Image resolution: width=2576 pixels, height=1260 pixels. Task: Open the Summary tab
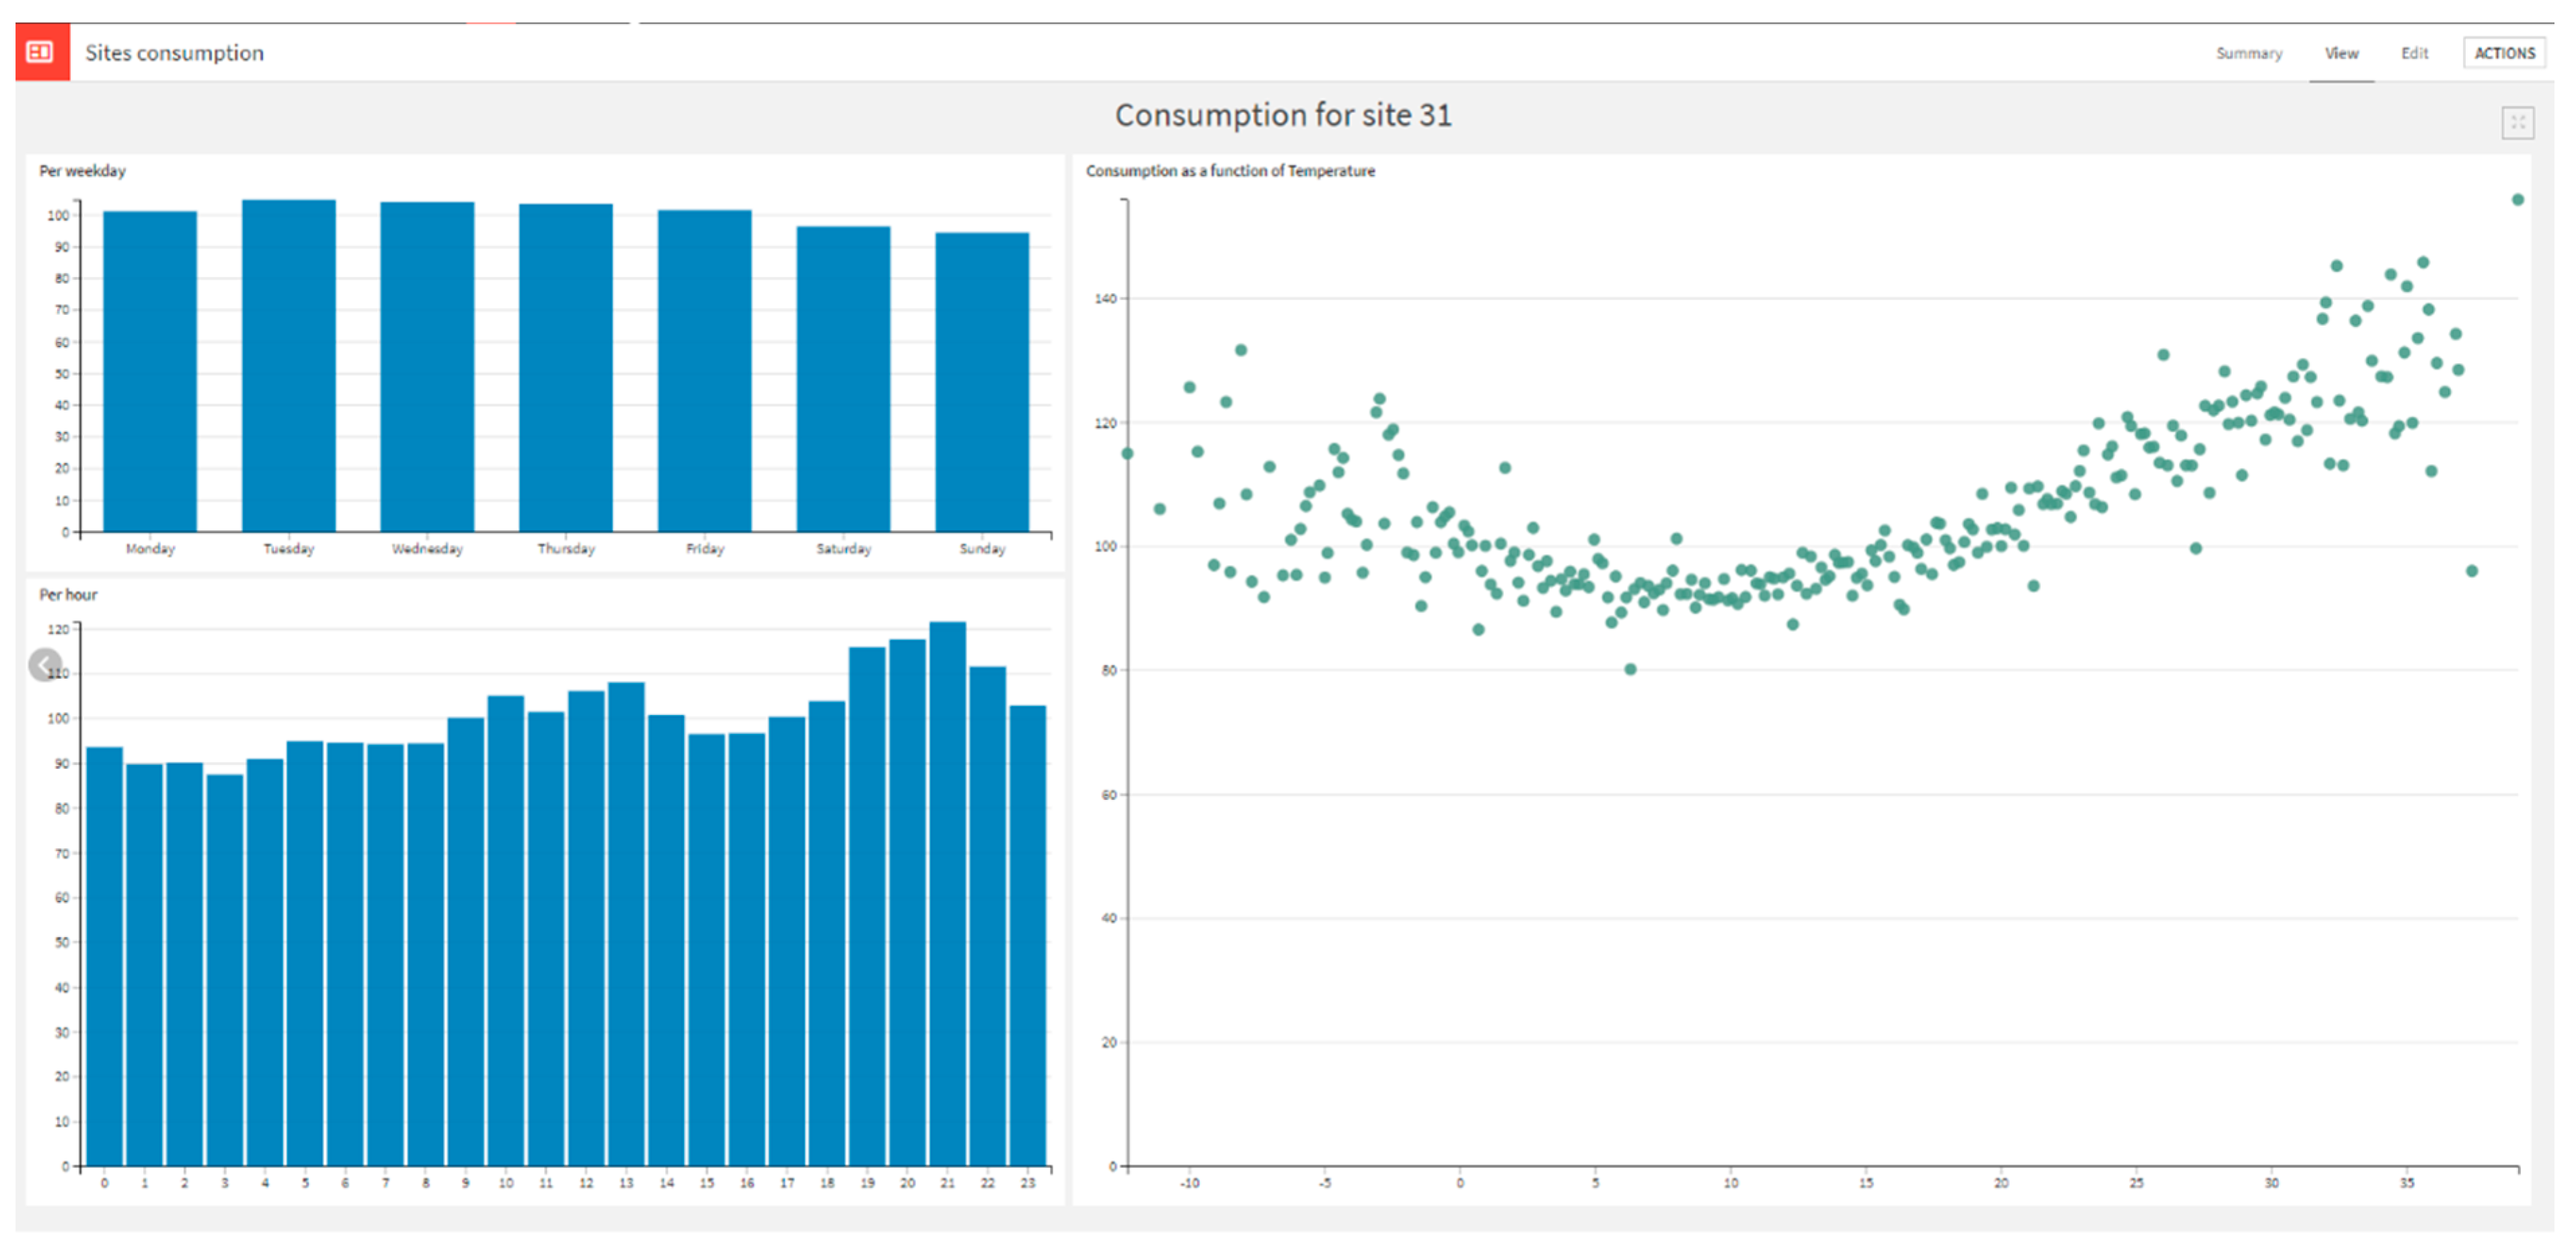(2248, 53)
